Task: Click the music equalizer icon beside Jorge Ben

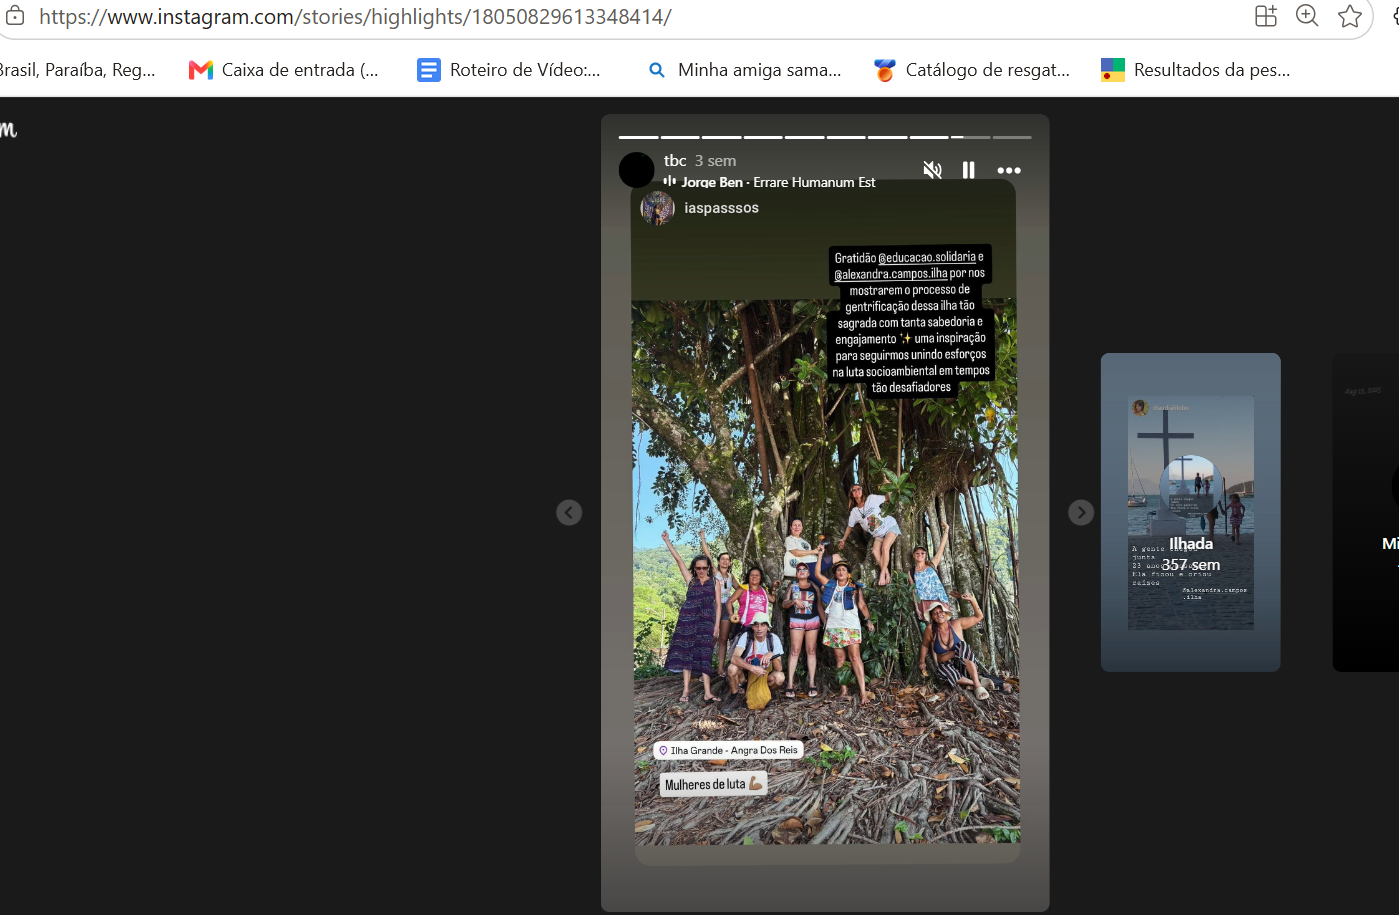Action: 670,181
